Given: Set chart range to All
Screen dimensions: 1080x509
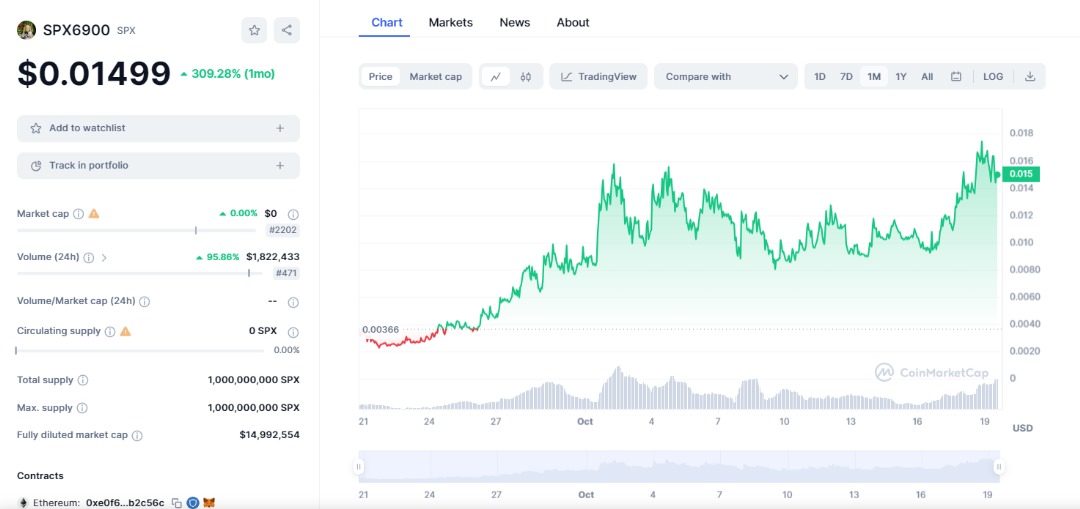Looking at the screenshot, I should point(927,76).
